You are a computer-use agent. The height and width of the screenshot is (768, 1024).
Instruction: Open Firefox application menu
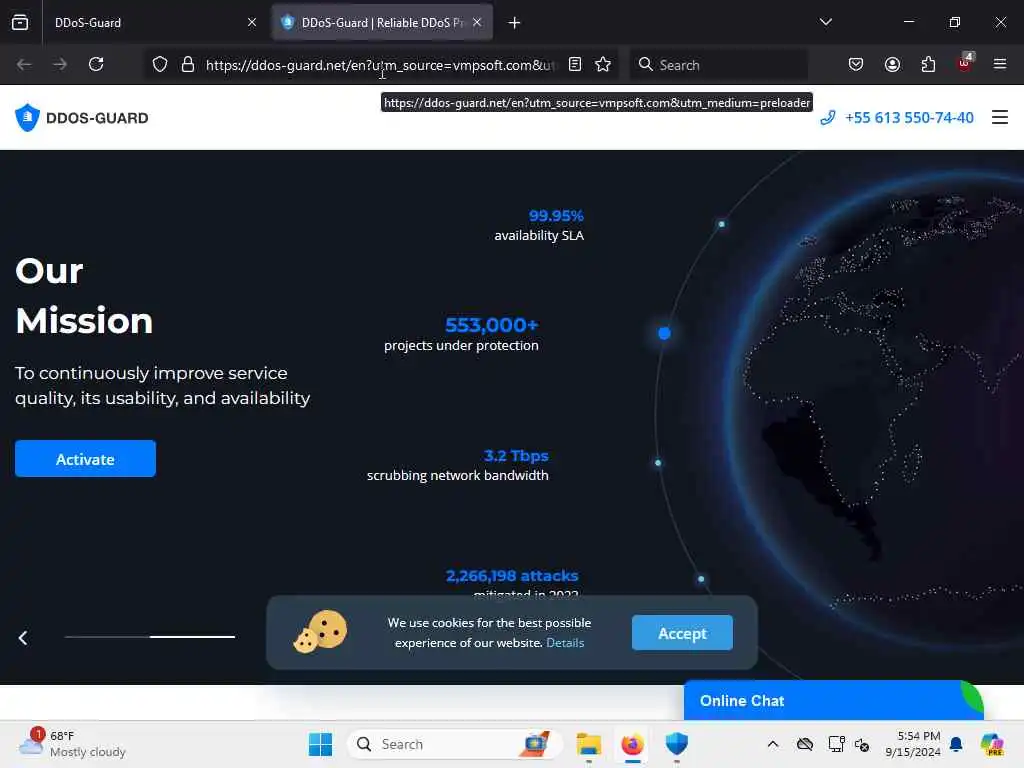[x=1000, y=65]
